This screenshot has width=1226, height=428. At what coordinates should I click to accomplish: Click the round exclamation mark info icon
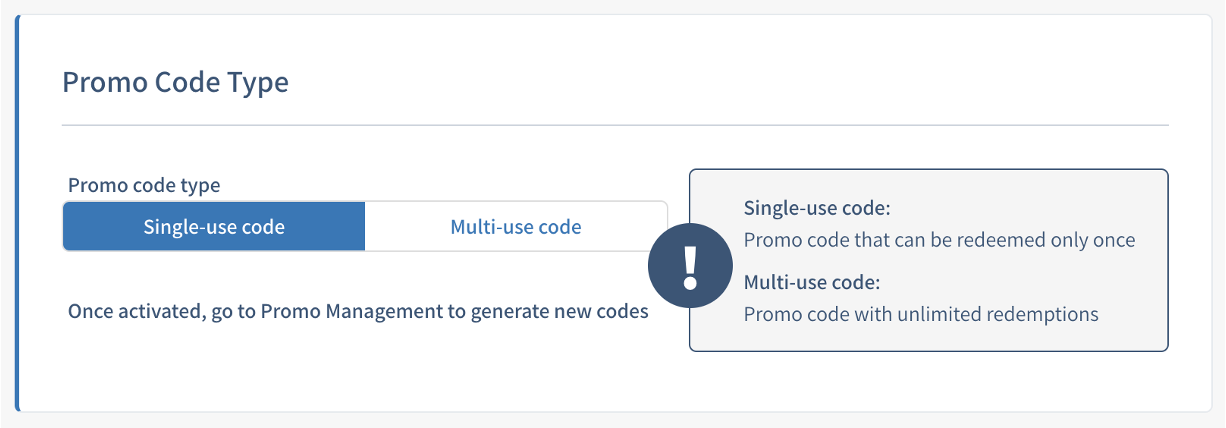point(688,263)
